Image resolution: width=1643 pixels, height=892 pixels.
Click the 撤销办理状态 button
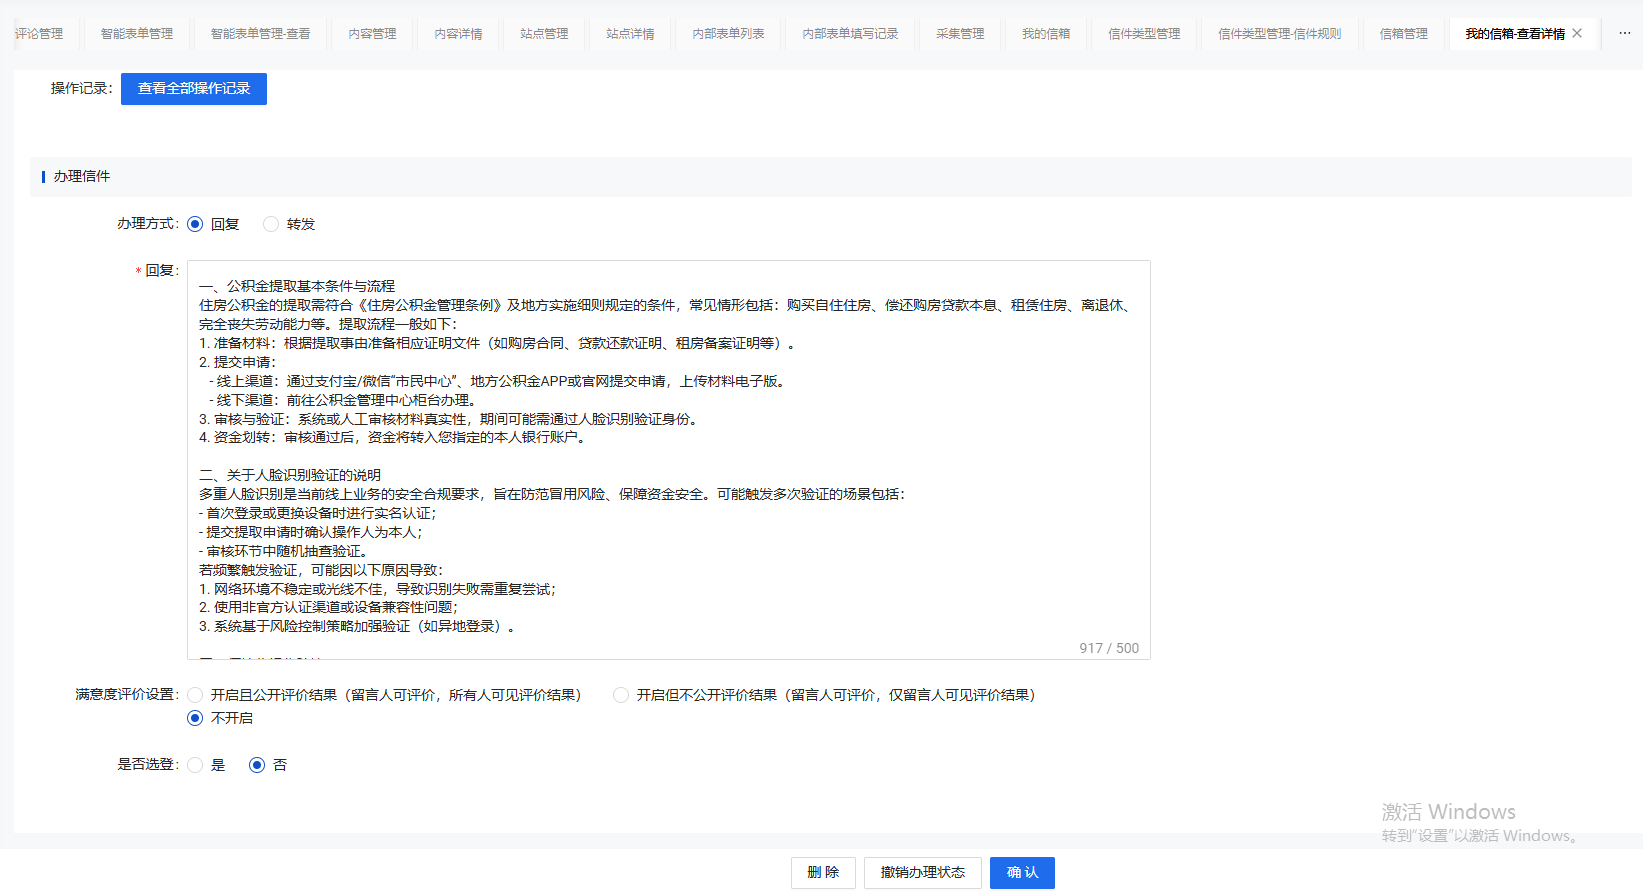point(922,873)
